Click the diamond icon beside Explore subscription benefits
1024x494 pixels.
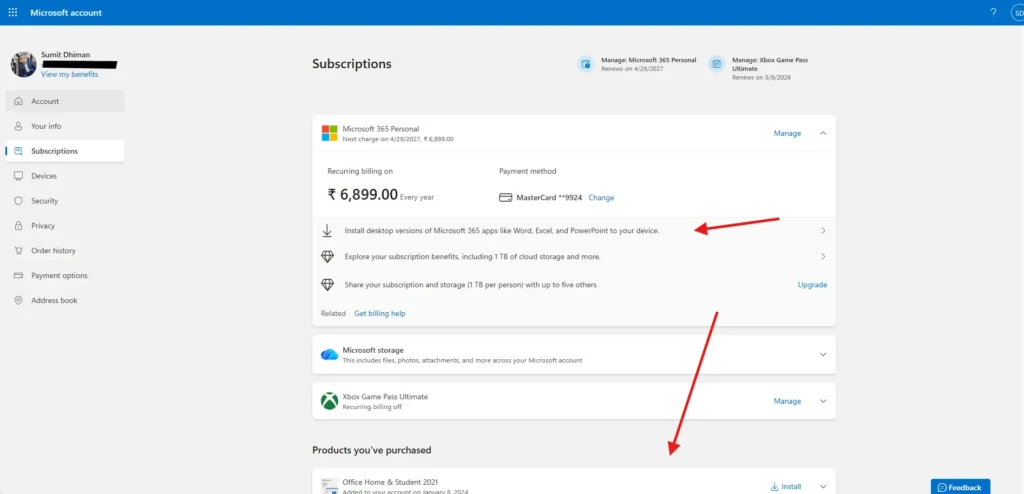(x=327, y=257)
